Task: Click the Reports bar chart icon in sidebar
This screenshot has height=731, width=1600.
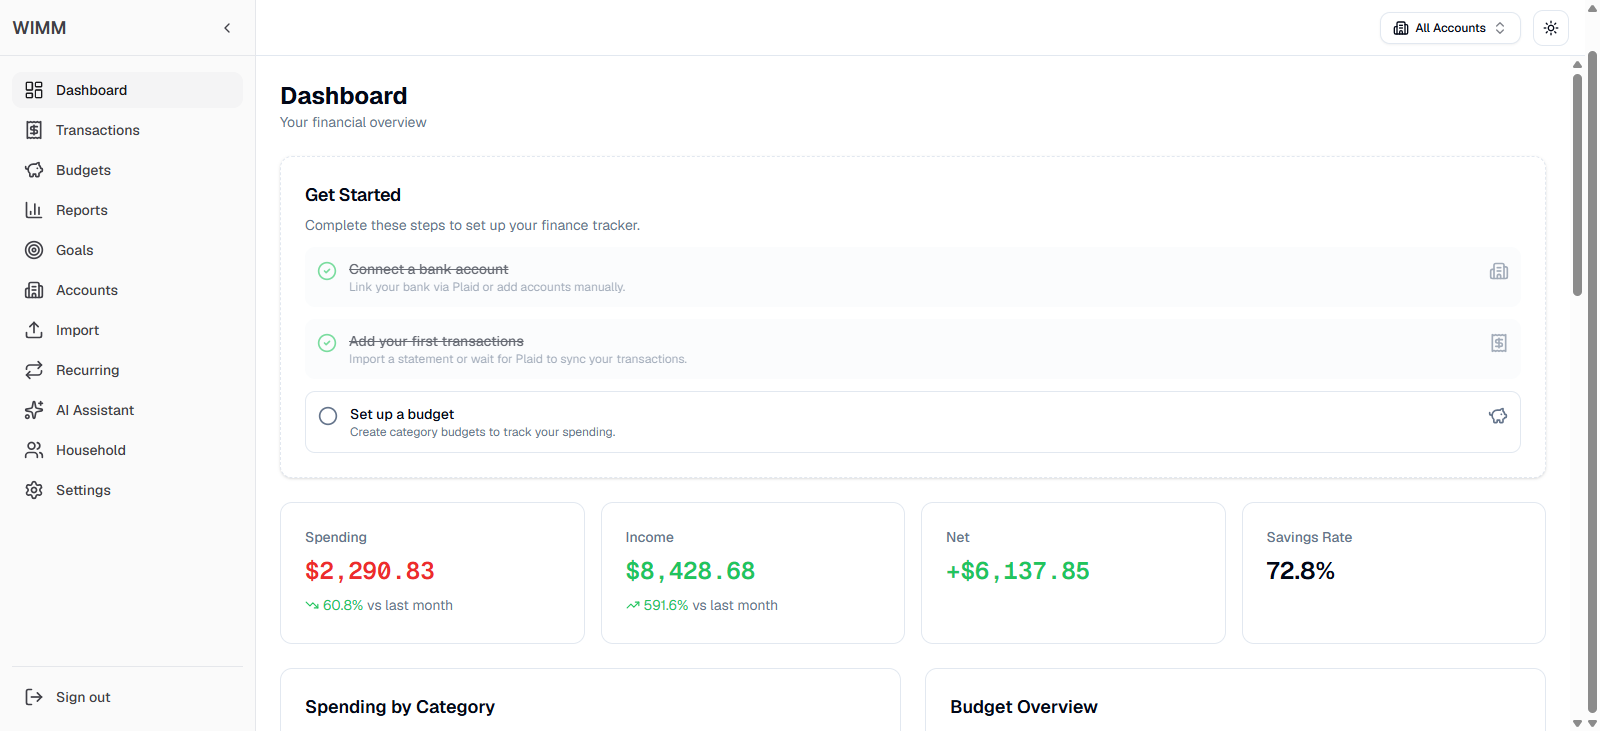Action: pos(34,210)
